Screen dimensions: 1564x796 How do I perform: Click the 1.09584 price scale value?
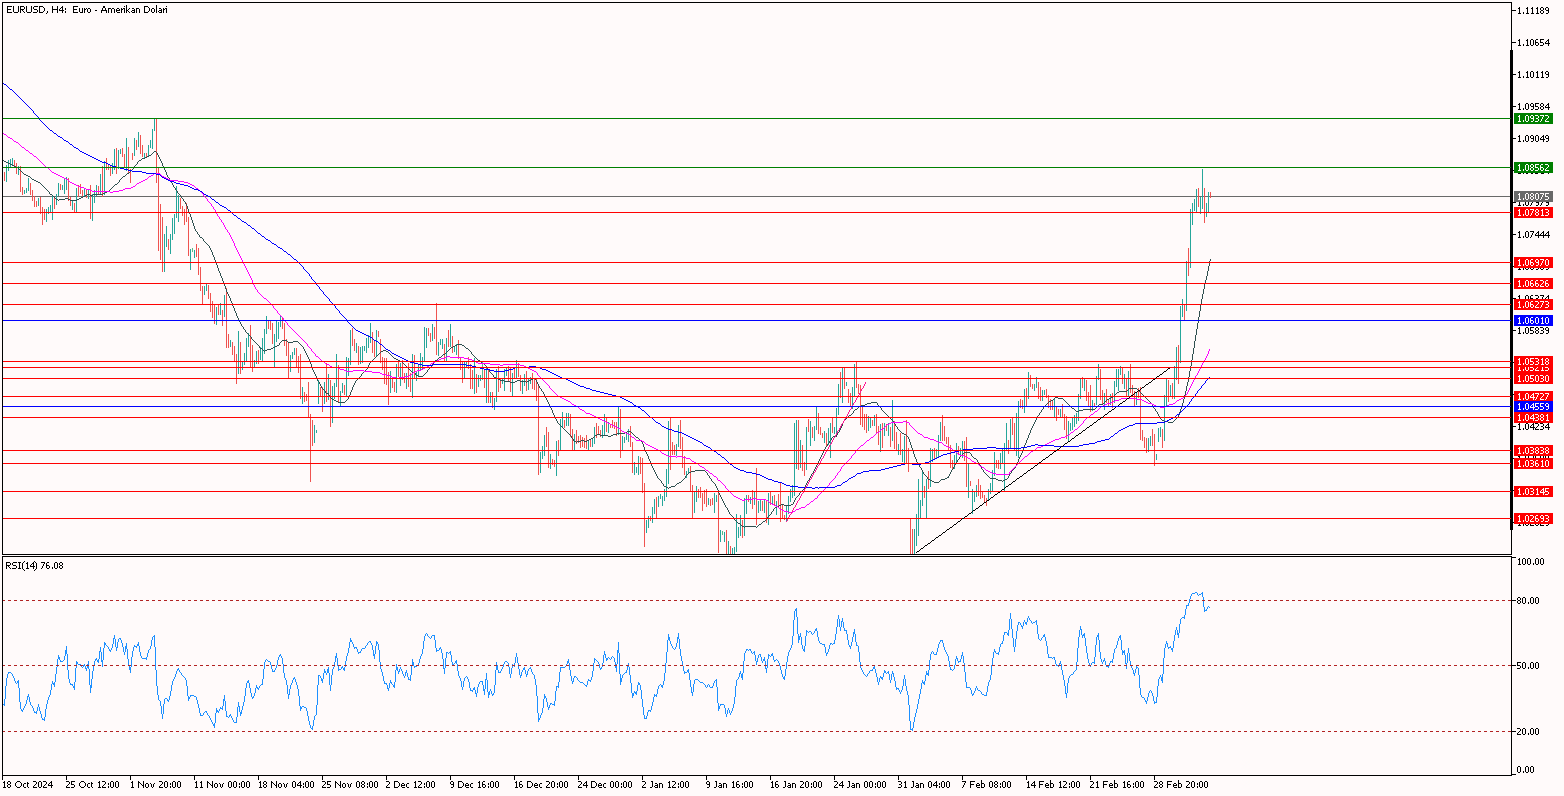point(1533,106)
